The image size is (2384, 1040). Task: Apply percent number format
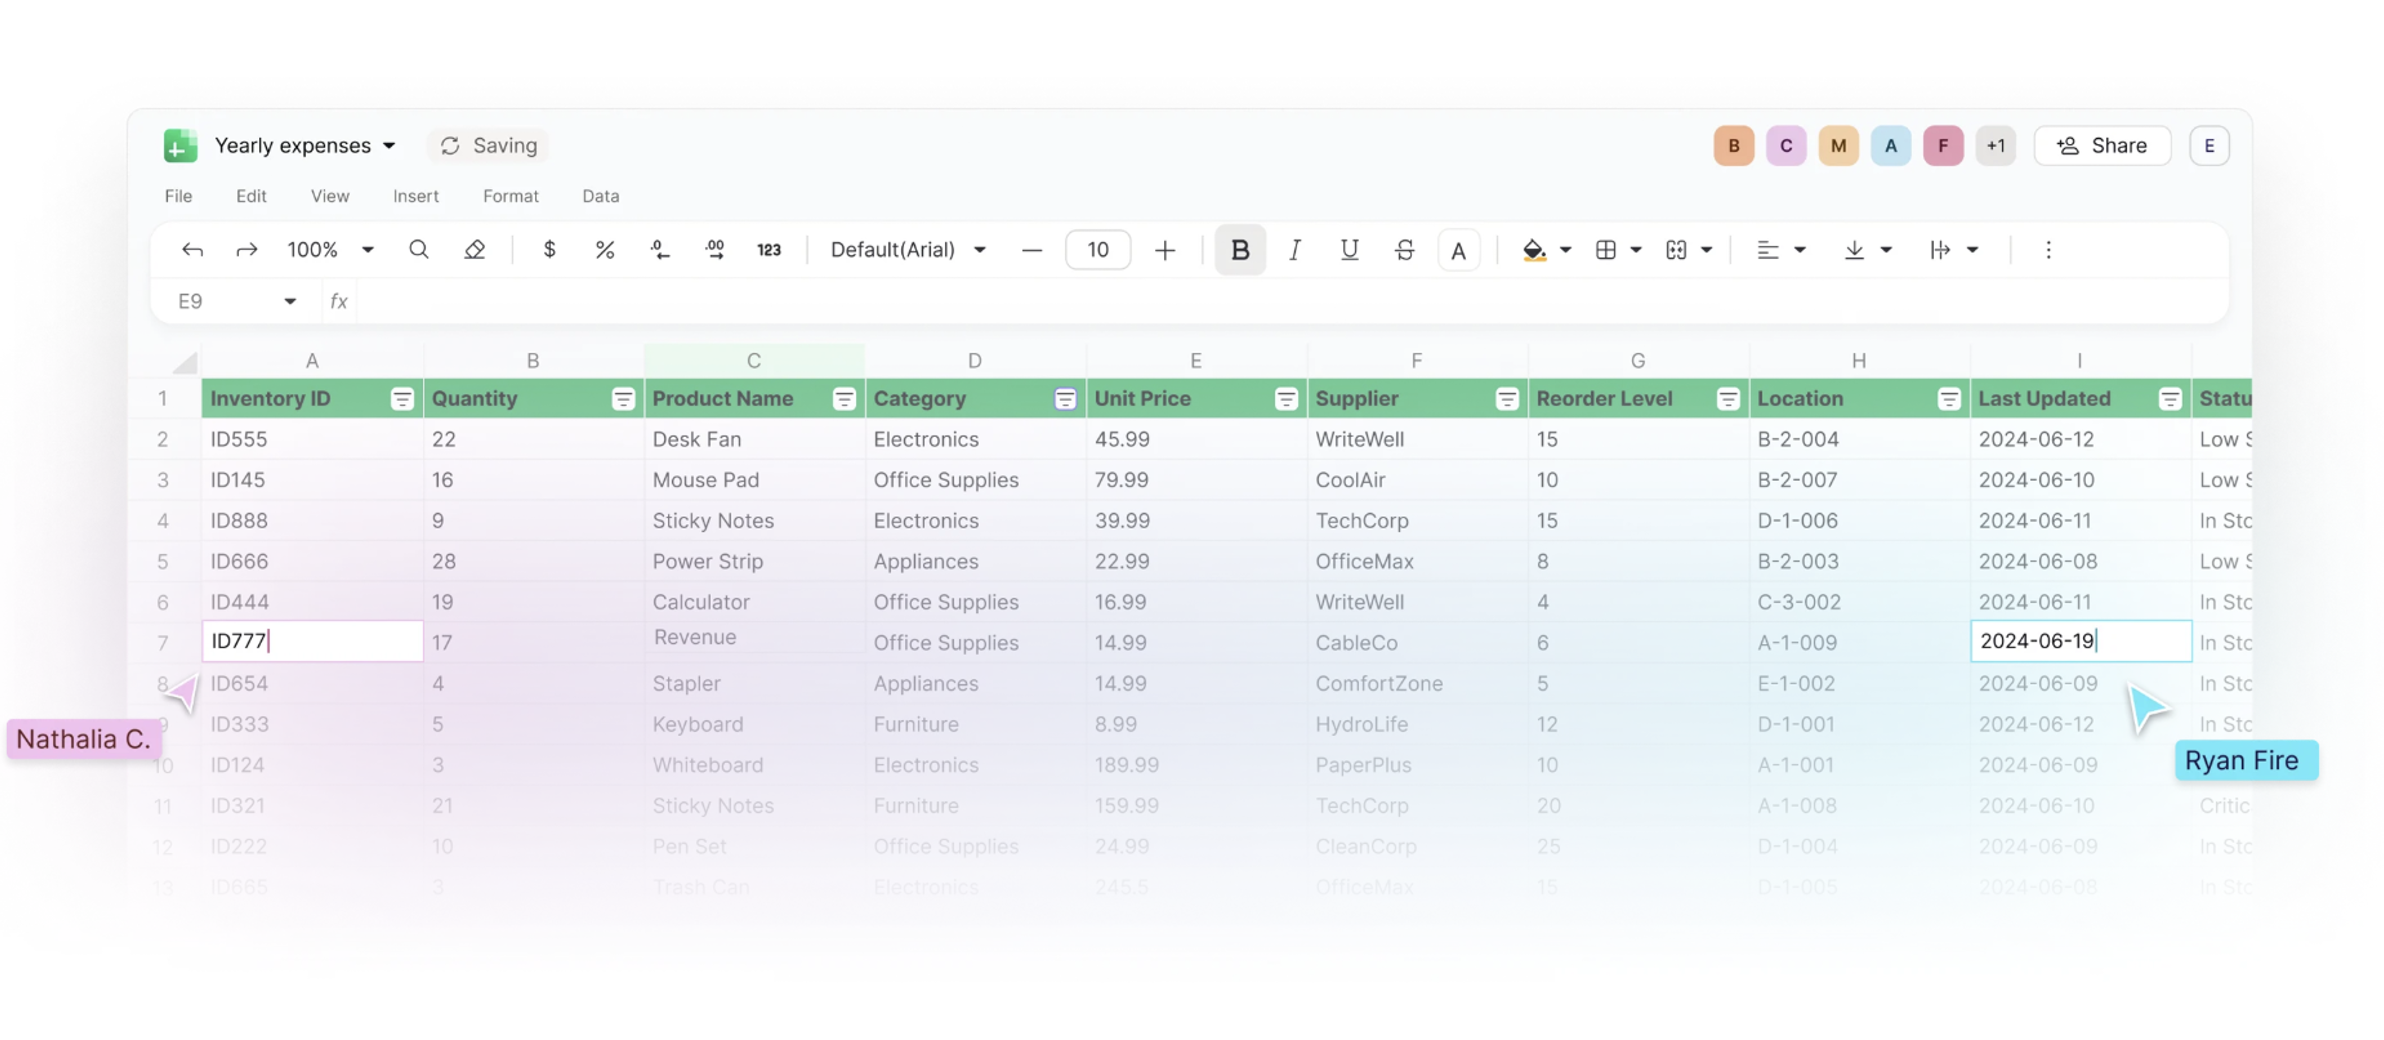pos(605,250)
